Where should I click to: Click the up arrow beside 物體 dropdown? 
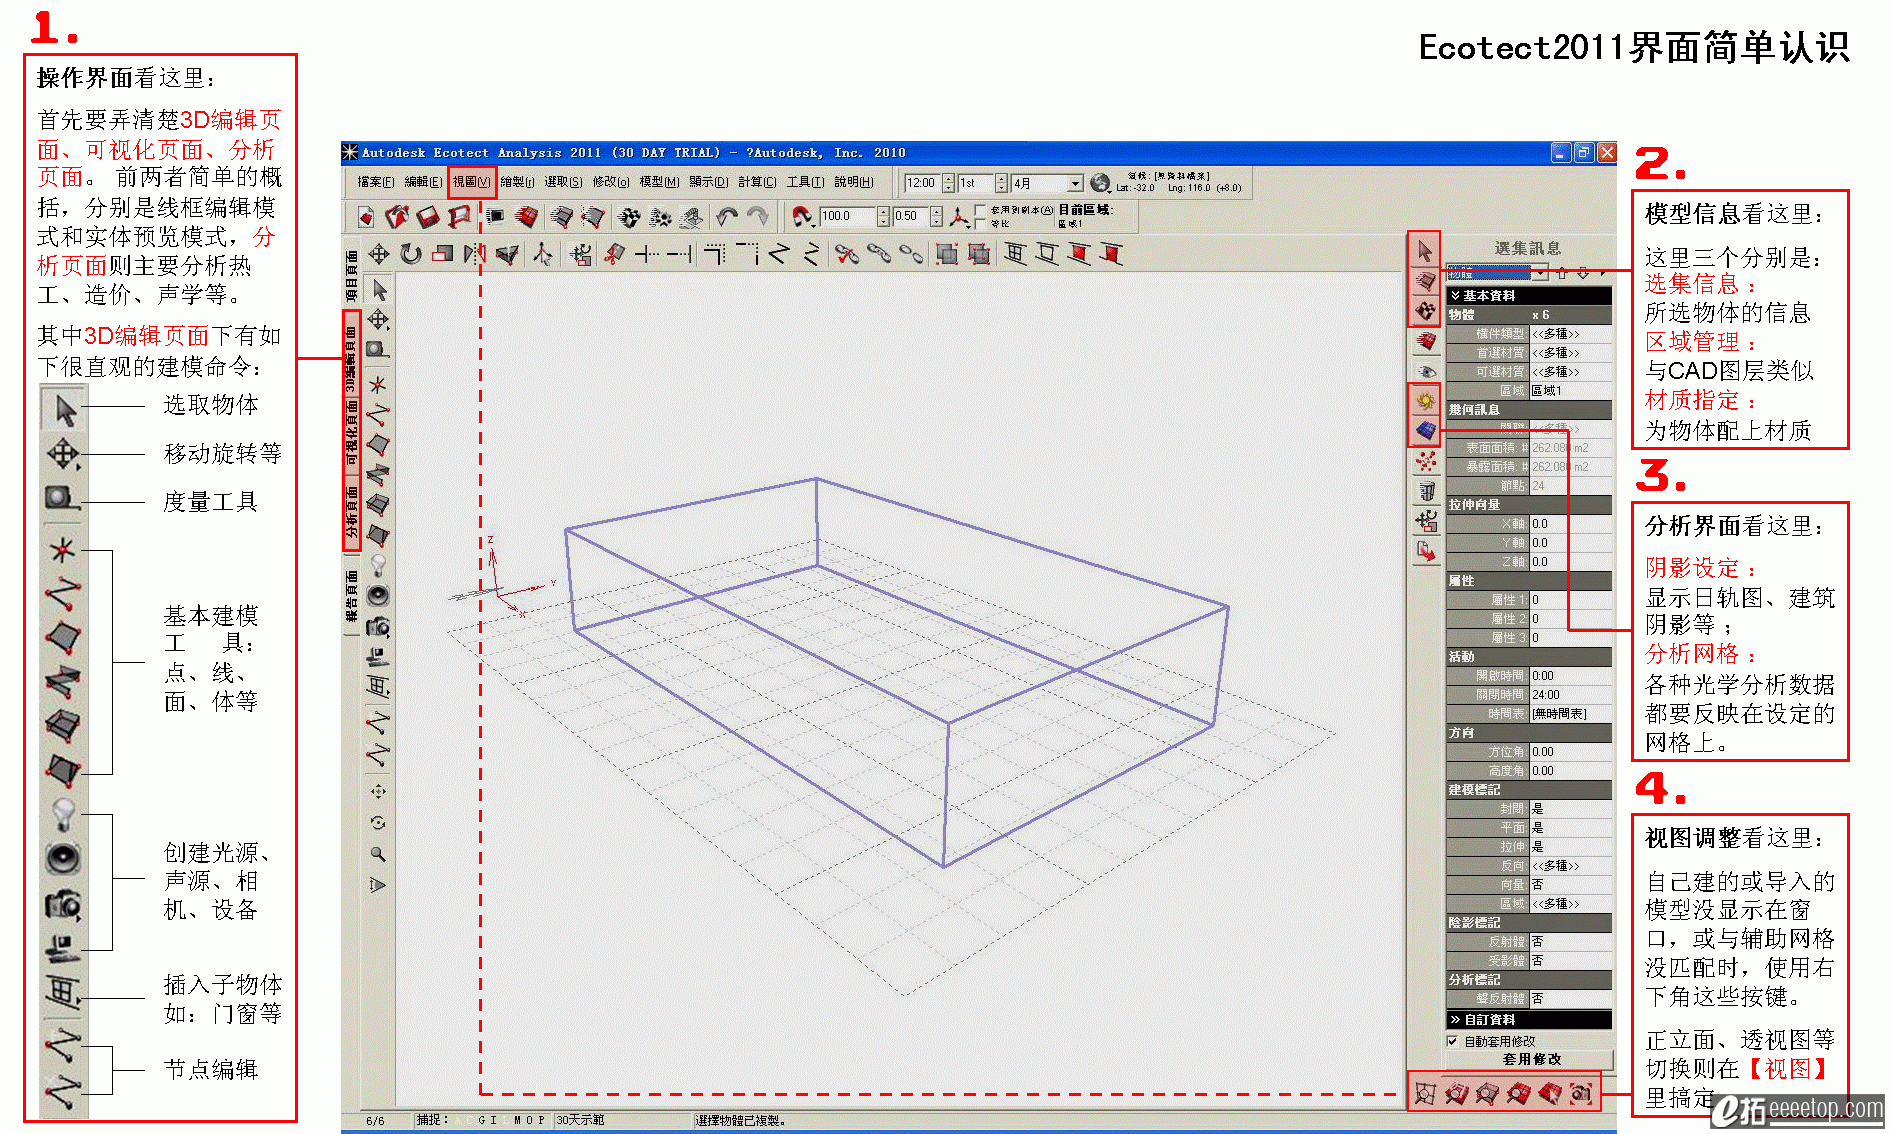point(1562,273)
